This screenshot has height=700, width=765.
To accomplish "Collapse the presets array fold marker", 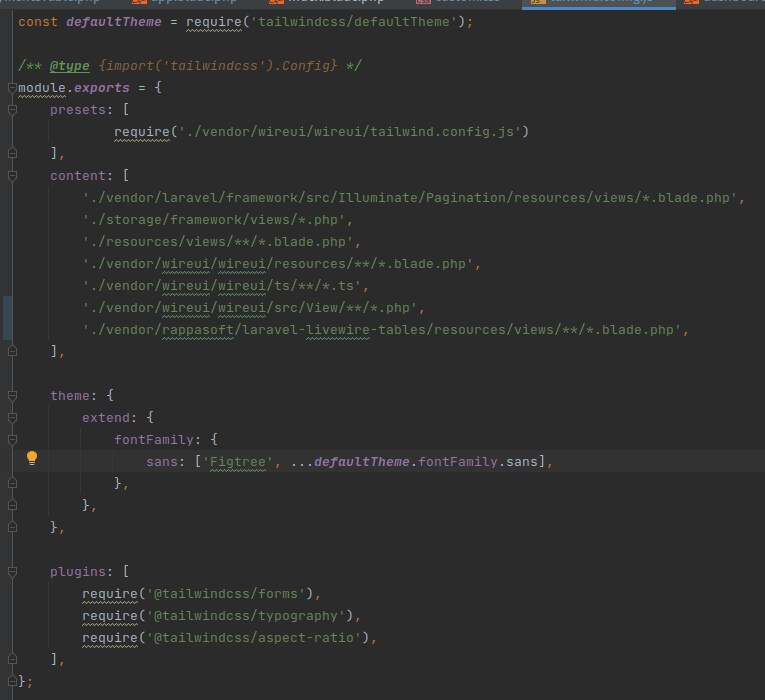I will tap(13, 110).
